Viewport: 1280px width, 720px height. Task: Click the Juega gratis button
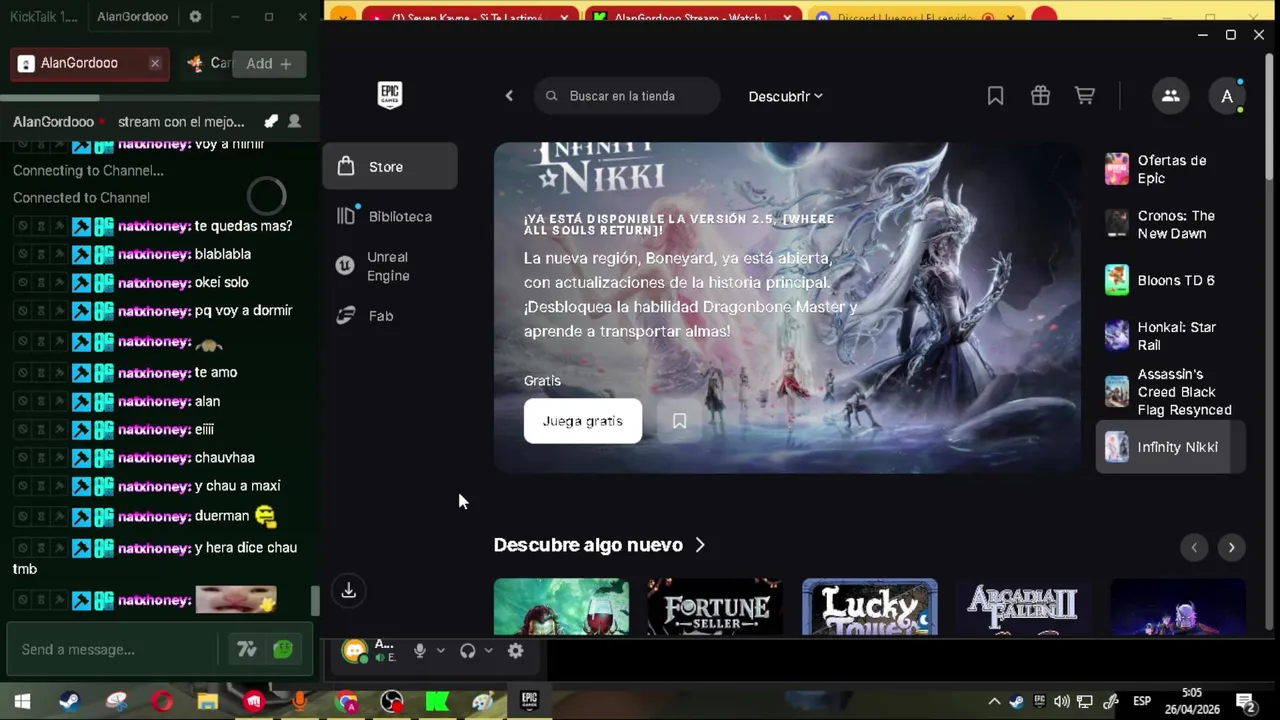click(583, 421)
